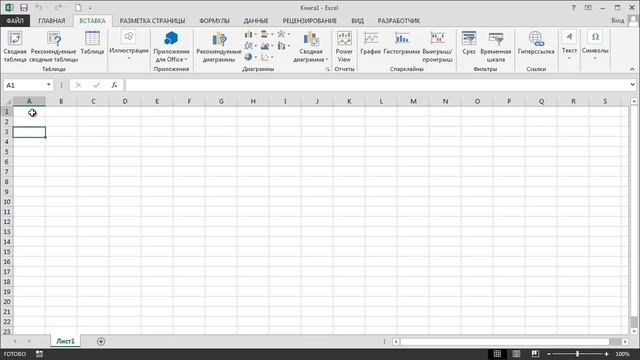Screen dimensions: 640x360
Task: Open the area chart dropdown
Action: 267,46
